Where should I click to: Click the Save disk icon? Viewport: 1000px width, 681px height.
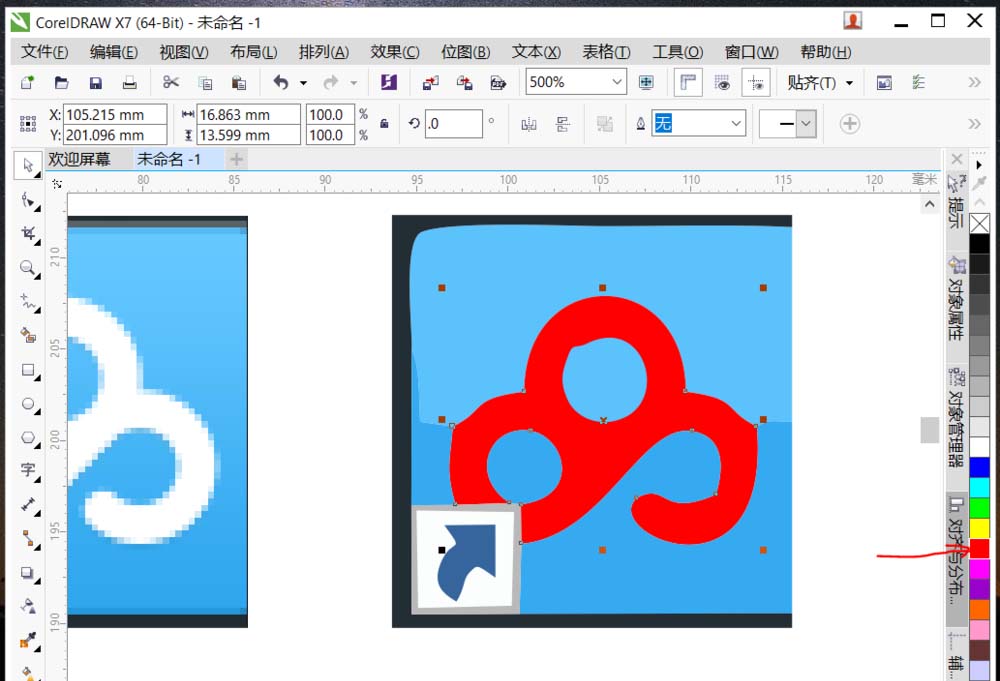click(x=96, y=83)
